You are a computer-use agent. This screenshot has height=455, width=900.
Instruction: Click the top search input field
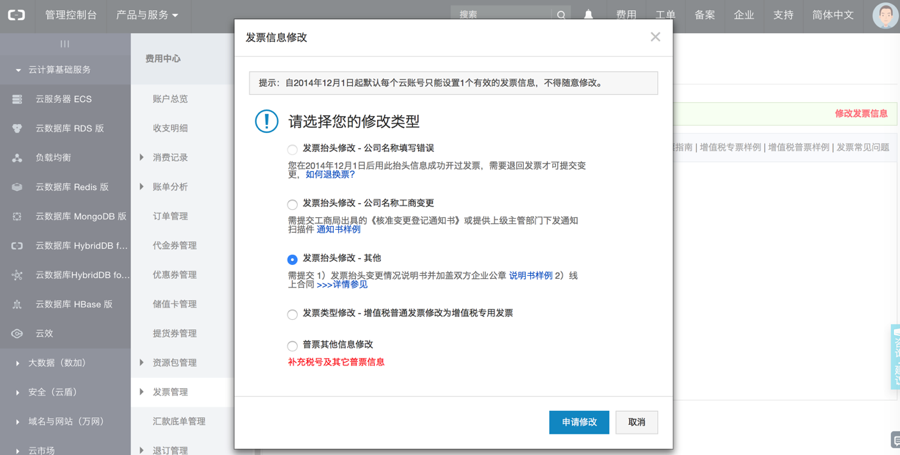(501, 15)
